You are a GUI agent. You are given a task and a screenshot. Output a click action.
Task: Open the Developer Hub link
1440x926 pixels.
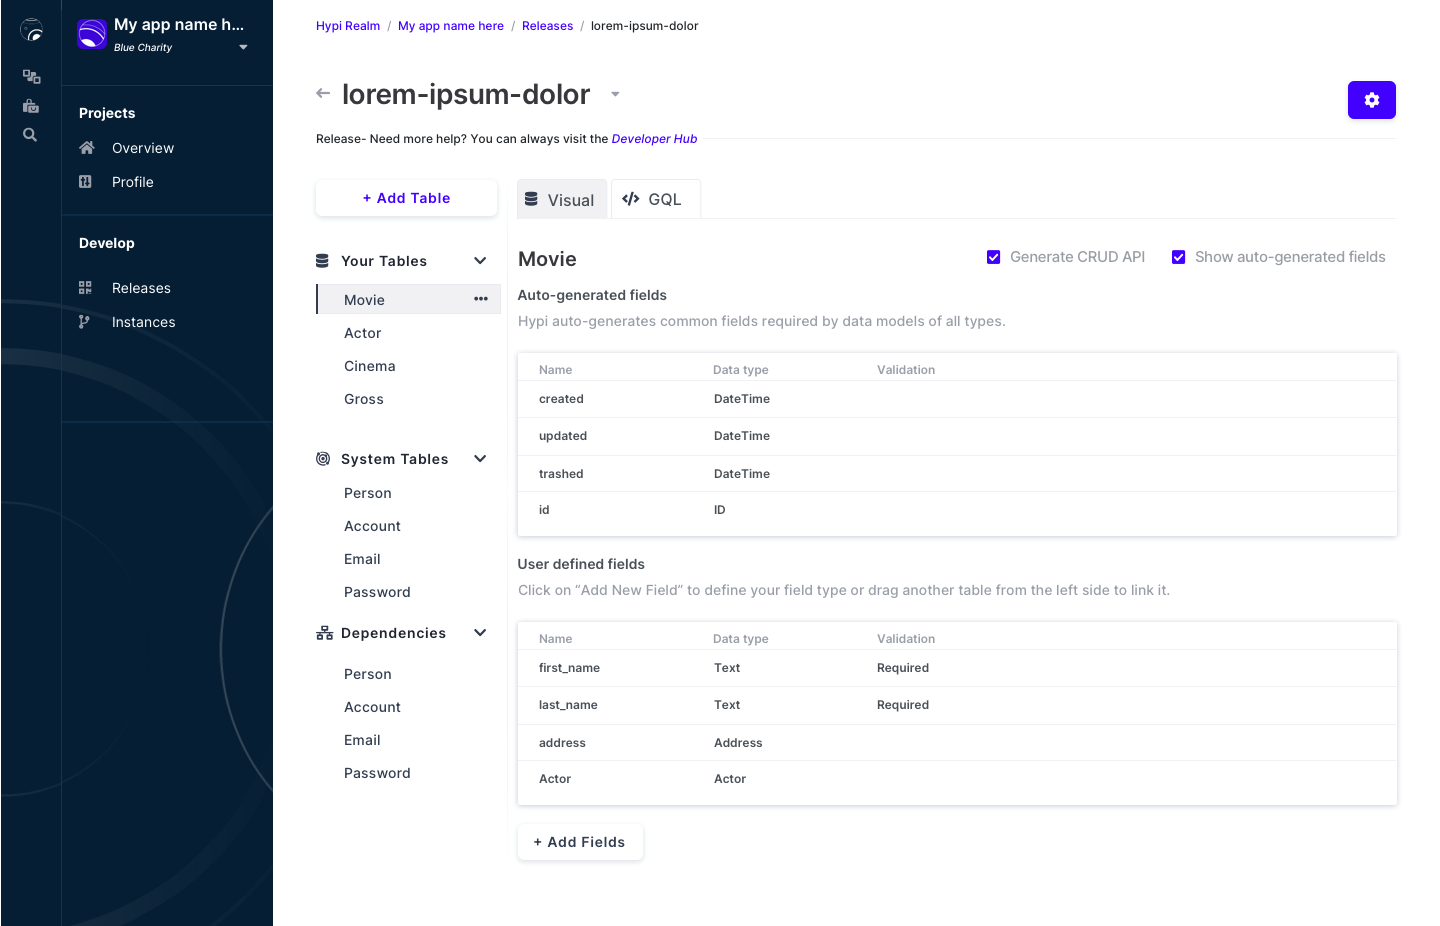click(x=654, y=139)
